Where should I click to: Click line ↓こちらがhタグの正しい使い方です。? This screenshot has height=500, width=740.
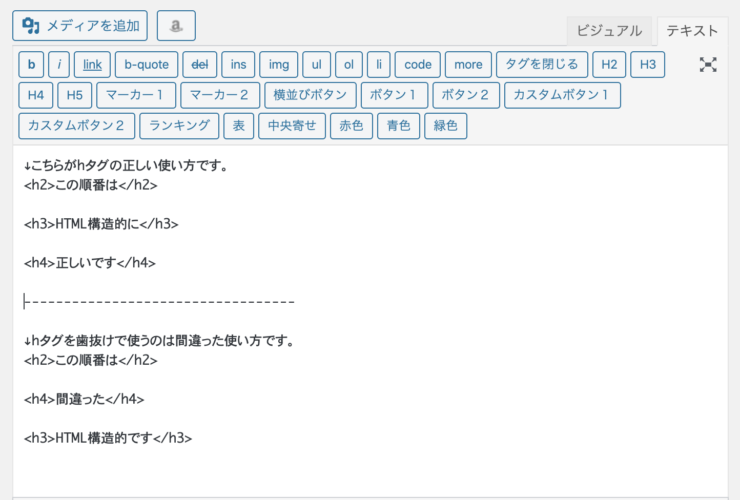(126, 166)
